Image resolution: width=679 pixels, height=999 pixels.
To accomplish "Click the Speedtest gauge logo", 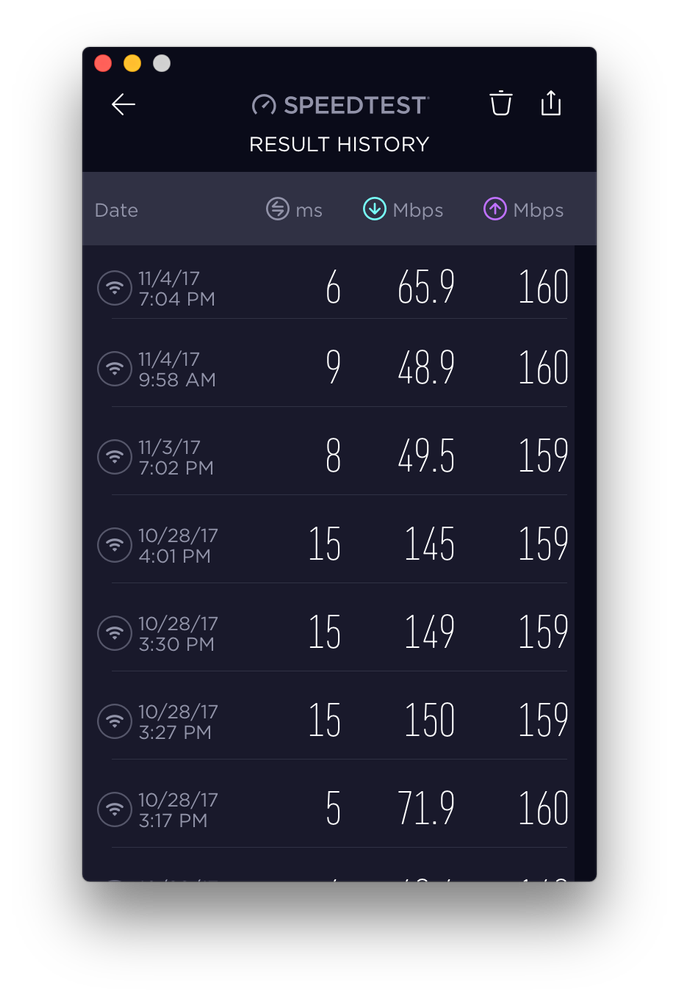I will coord(264,103).
